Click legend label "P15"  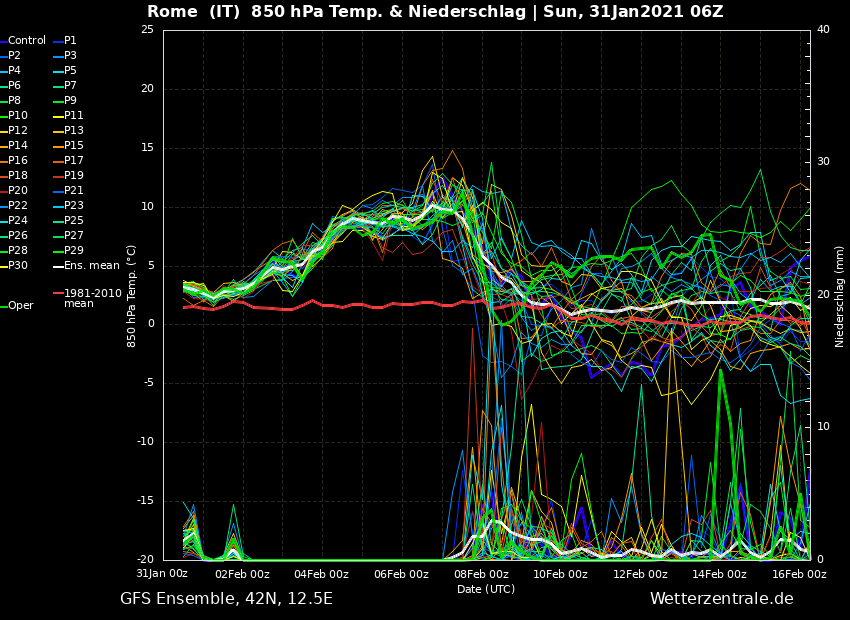(74, 145)
